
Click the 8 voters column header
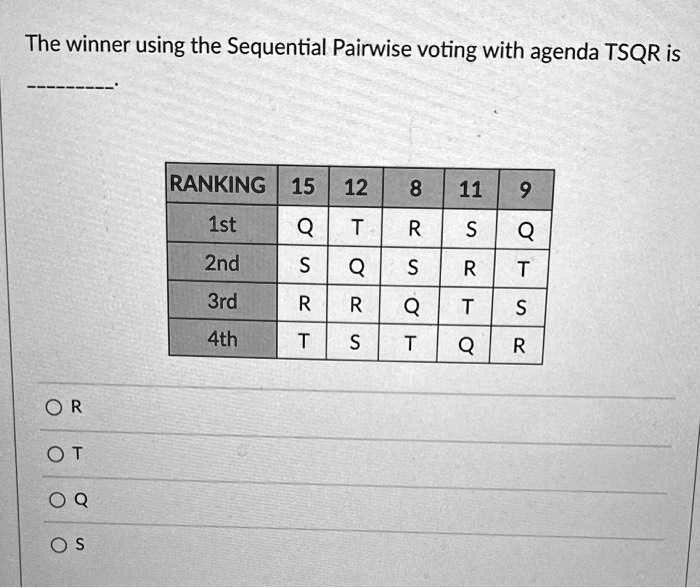pyautogui.click(x=413, y=189)
